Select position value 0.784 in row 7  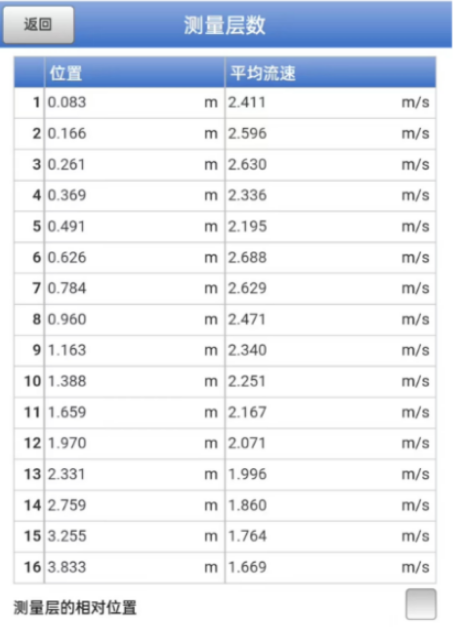pyautogui.click(x=67, y=288)
